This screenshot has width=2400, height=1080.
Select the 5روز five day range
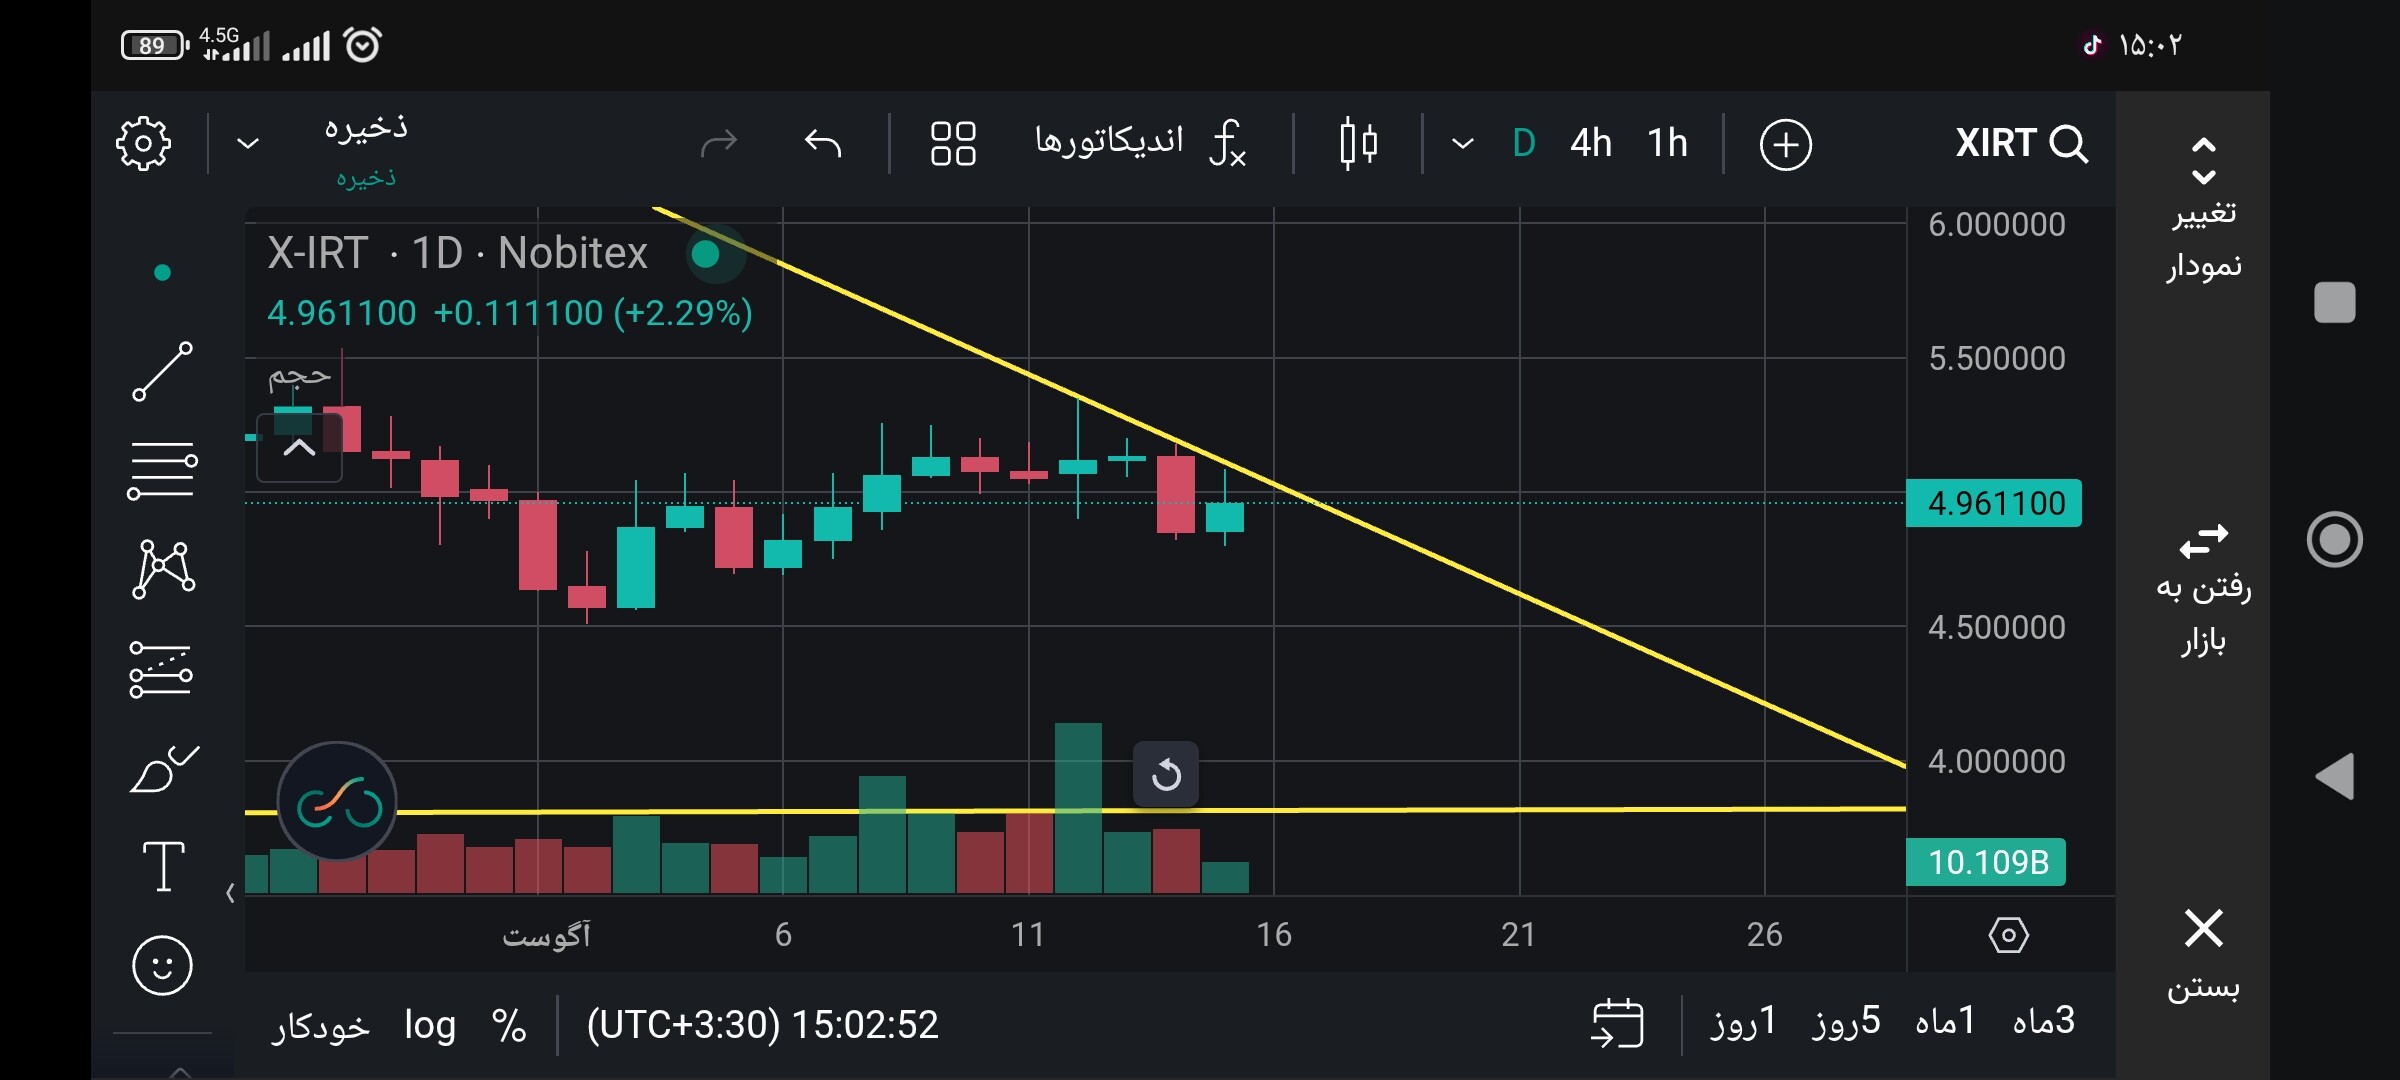(x=1846, y=1021)
